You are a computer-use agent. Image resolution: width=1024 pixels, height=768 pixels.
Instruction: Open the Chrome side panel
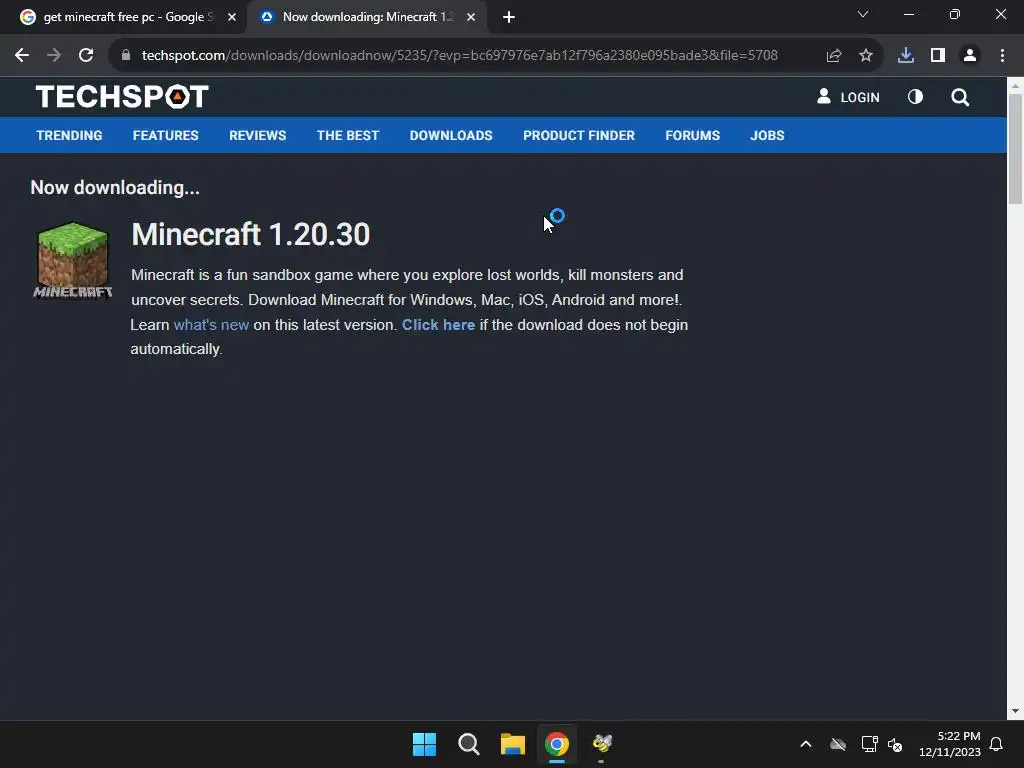coord(938,56)
